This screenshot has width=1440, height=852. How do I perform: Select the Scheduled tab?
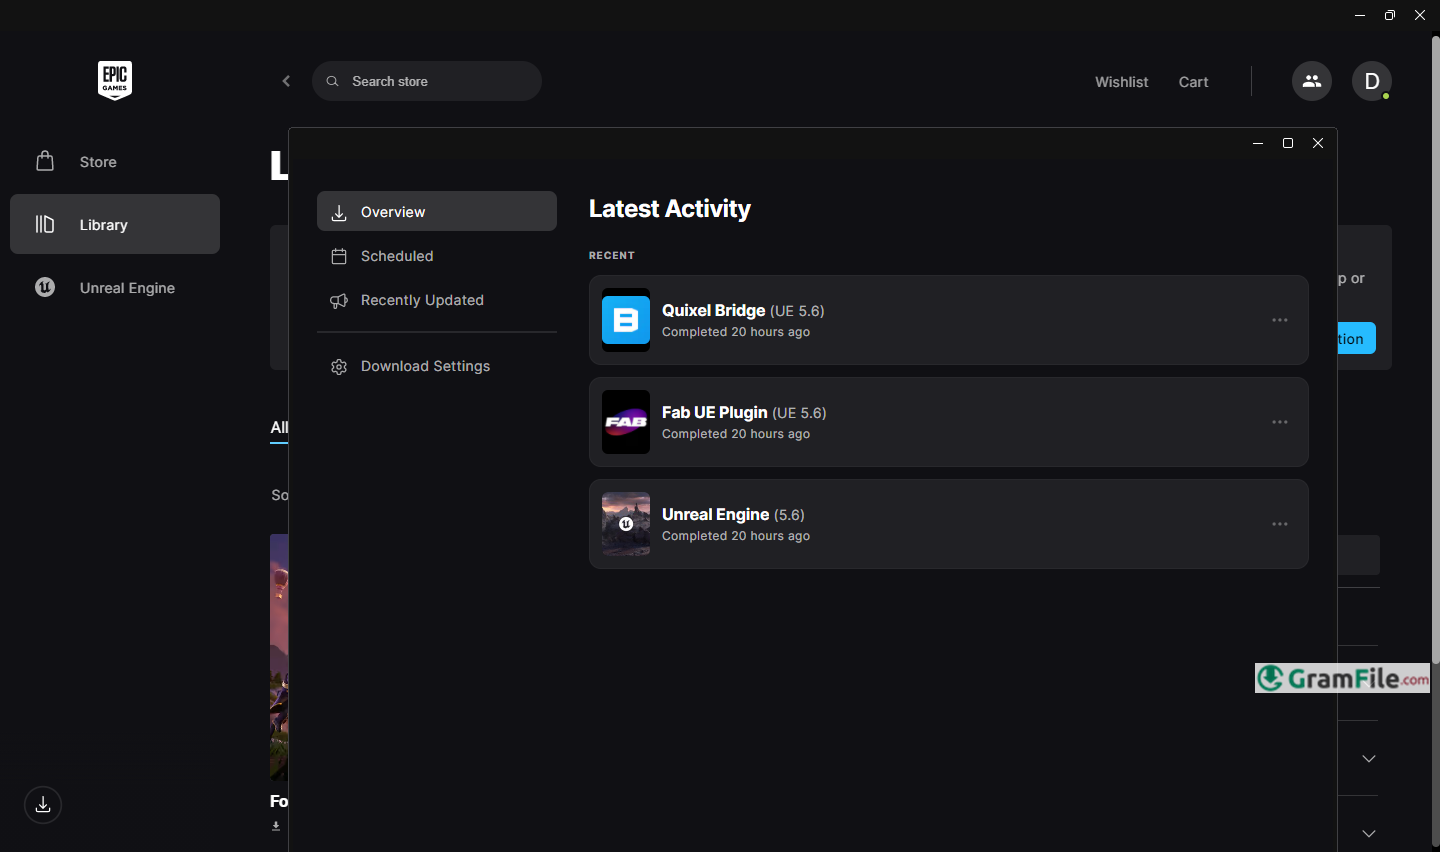437,256
